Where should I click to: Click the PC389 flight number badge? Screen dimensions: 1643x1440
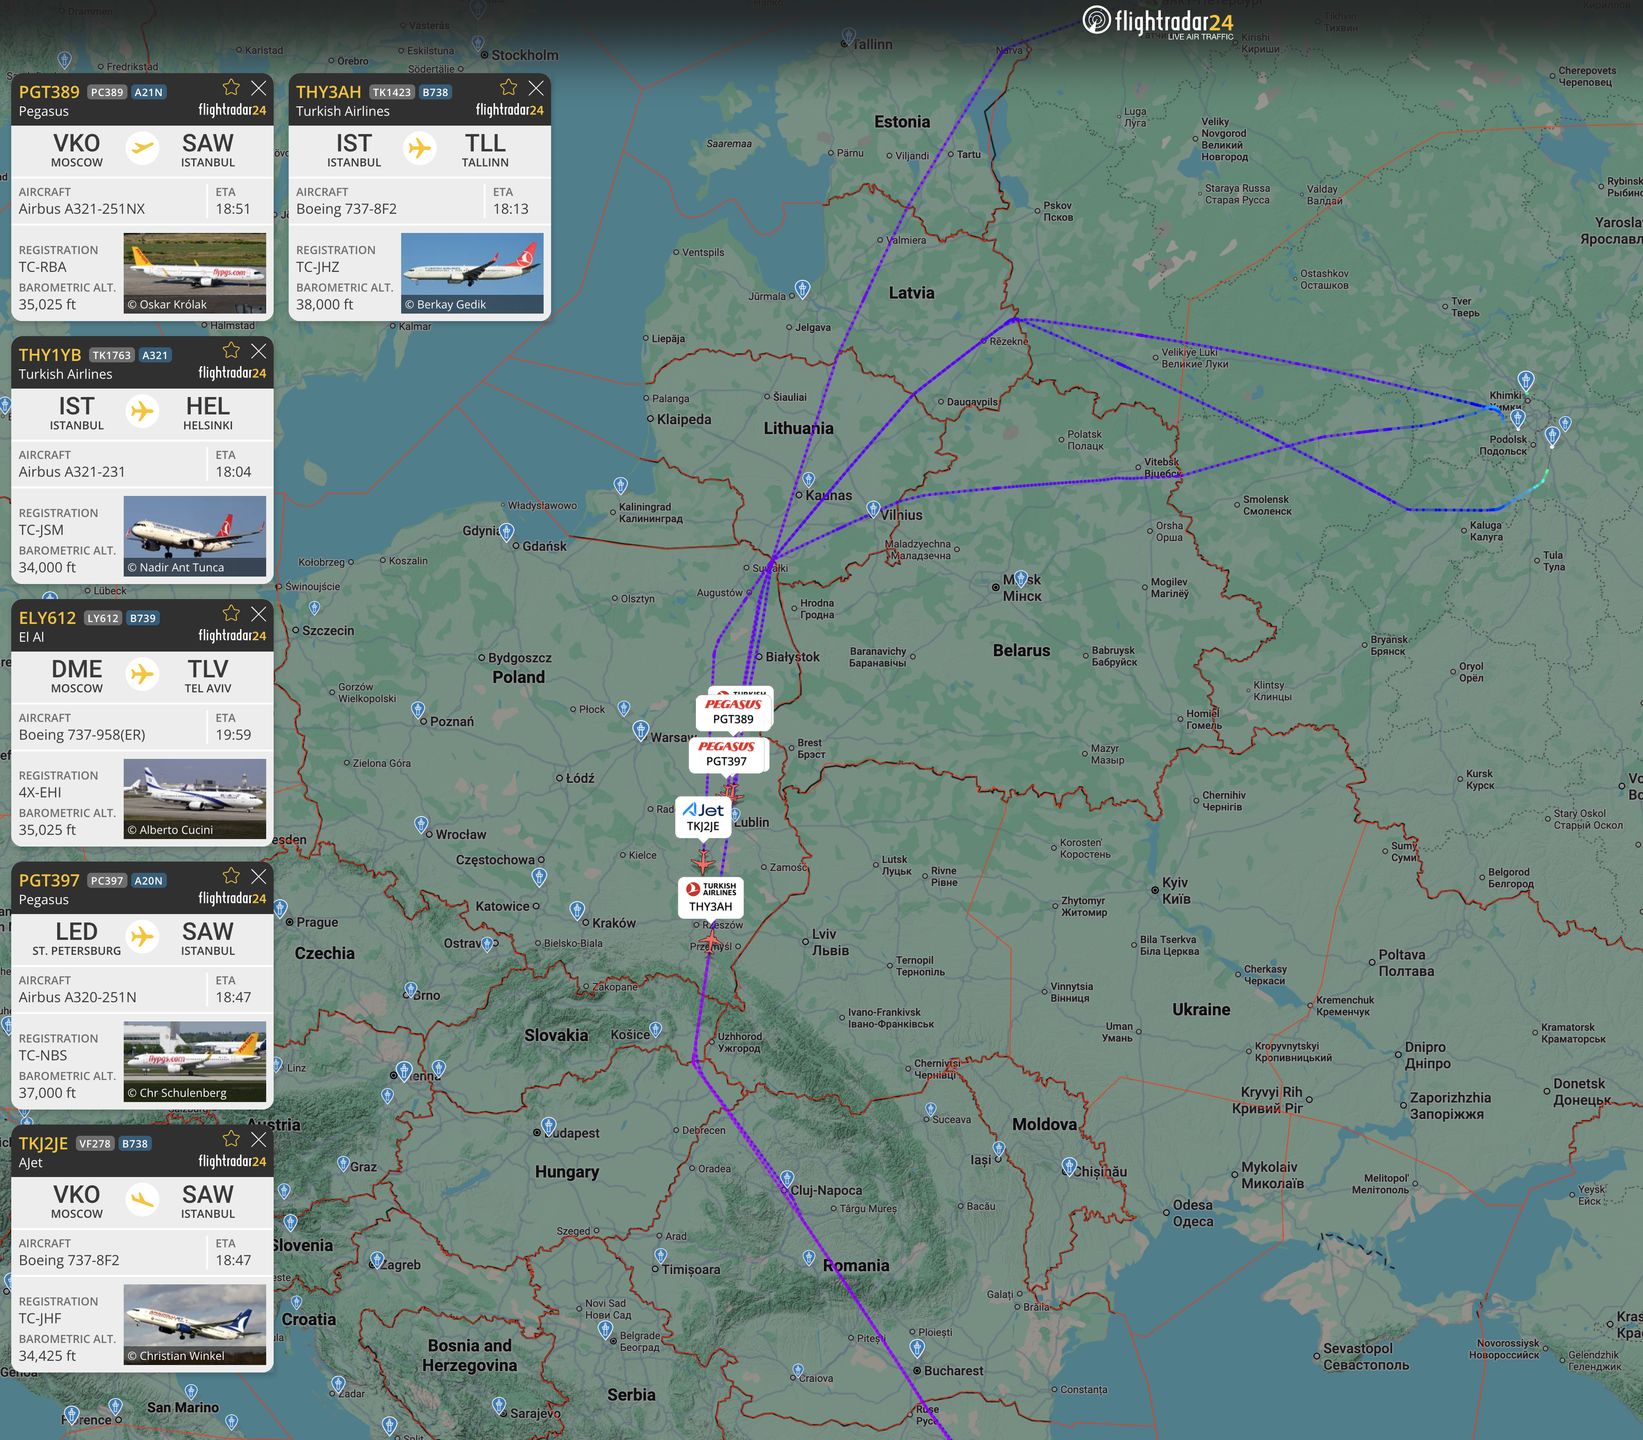click(x=107, y=92)
